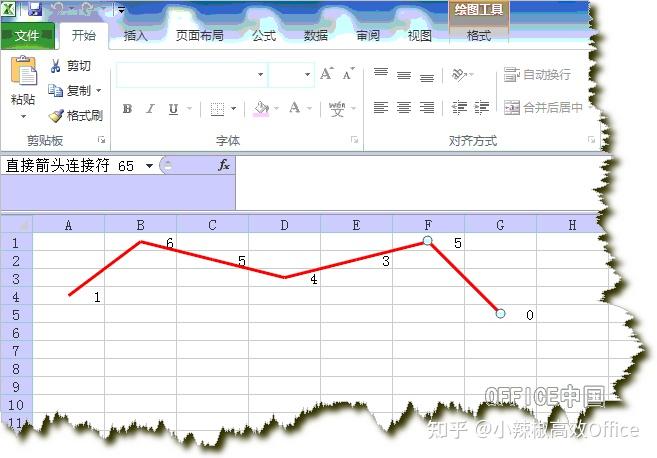657x458 pixels.
Task: Align text right
Action: (427, 108)
